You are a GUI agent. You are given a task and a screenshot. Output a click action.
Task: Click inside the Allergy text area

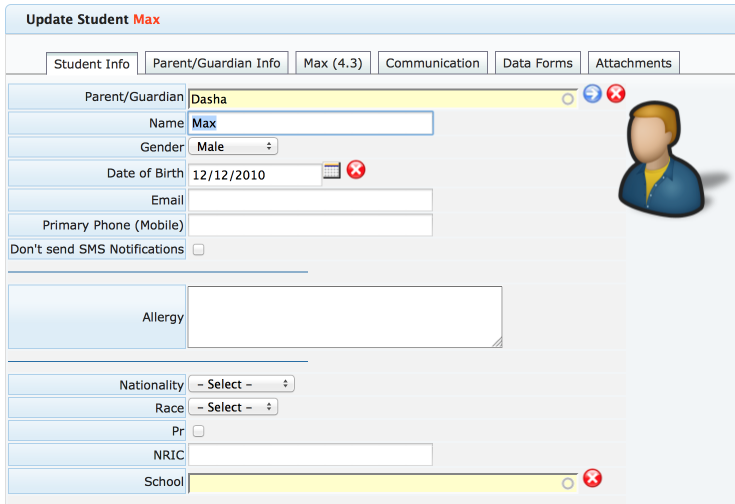[345, 317]
